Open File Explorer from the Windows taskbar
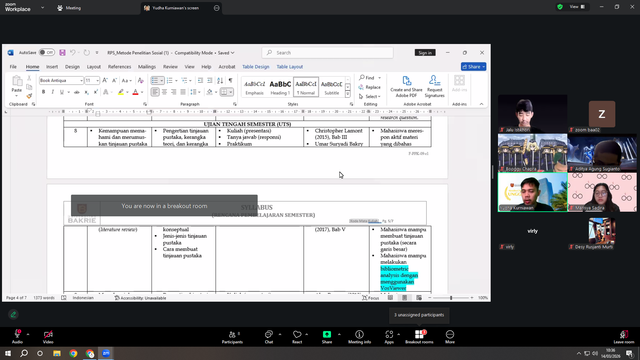 (x=57, y=353)
